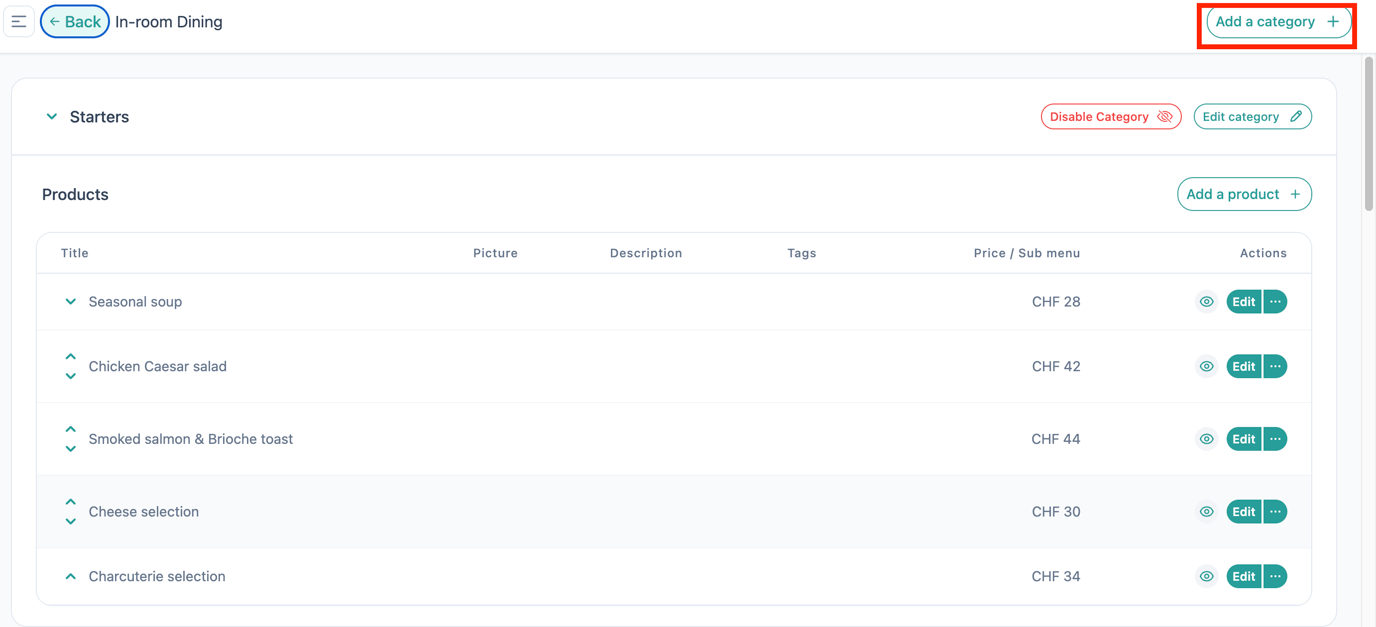Click the more actions icon for Cheese selection
Viewport: 1376px width, 627px height.
pyautogui.click(x=1274, y=511)
